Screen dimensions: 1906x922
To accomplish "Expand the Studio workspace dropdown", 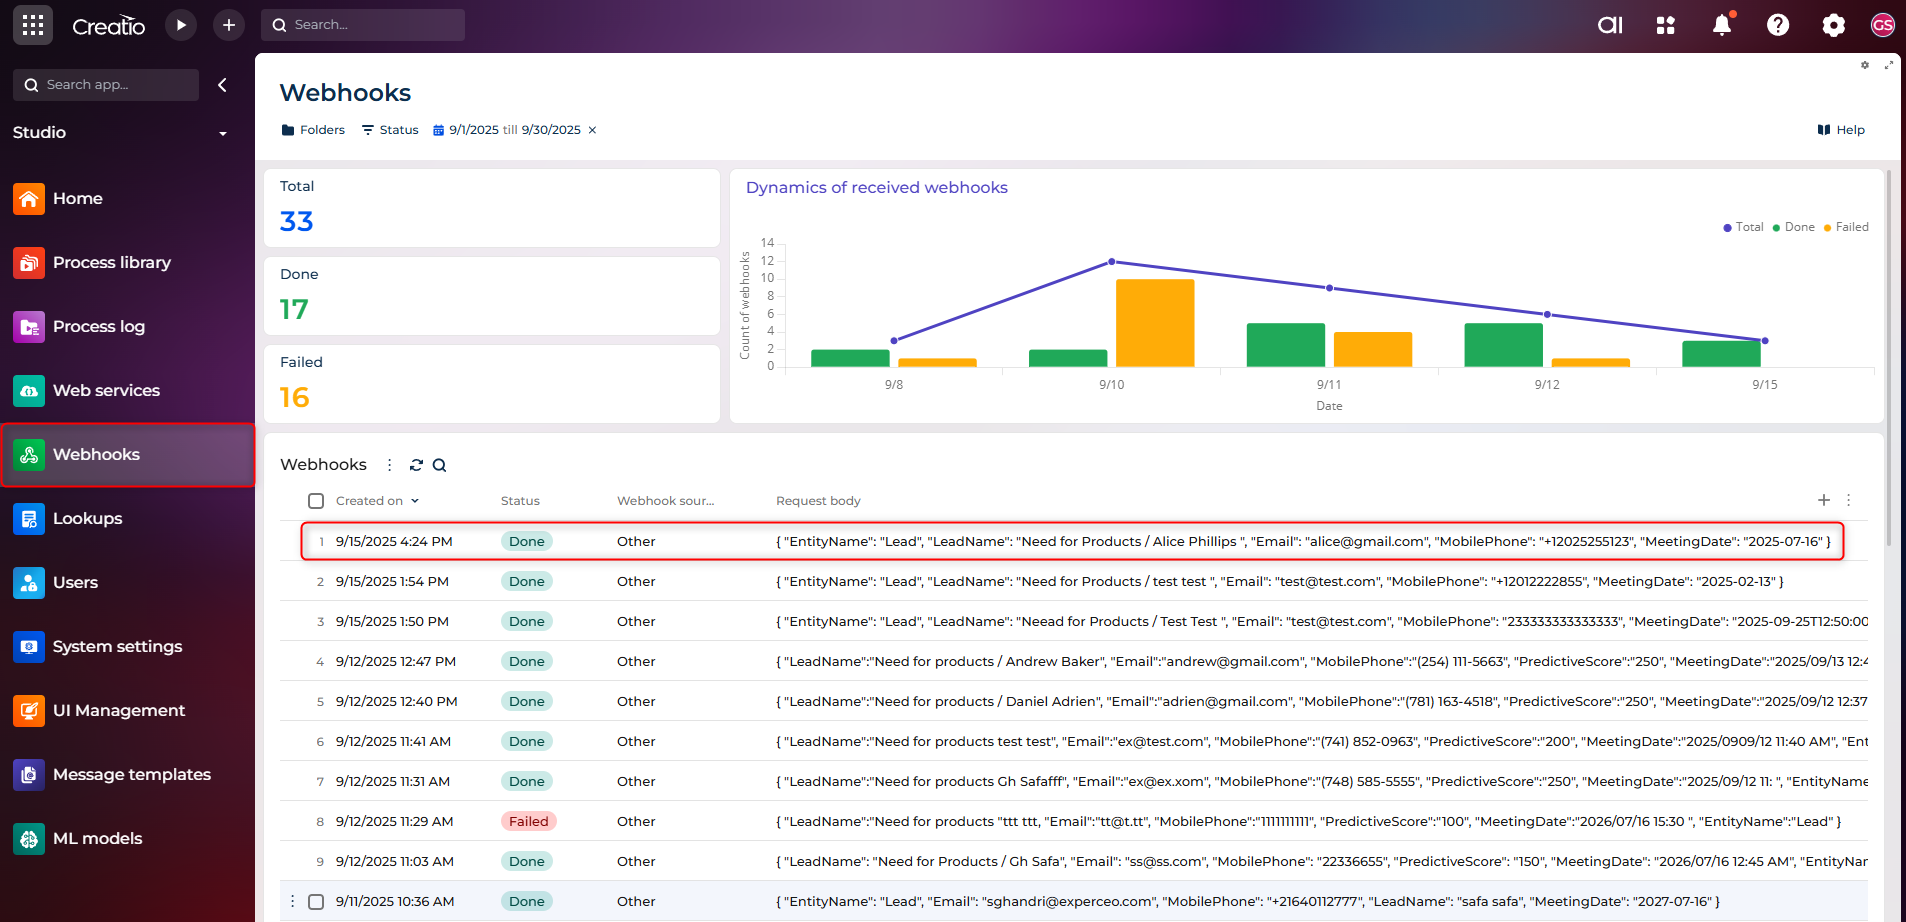I will coord(223,133).
